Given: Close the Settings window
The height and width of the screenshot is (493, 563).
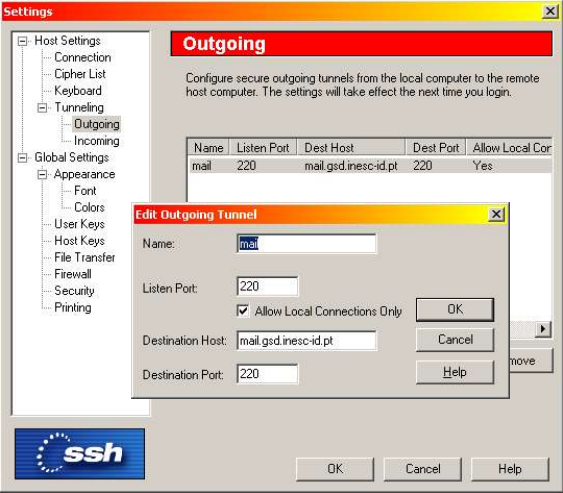Looking at the screenshot, I should pos(550,11).
